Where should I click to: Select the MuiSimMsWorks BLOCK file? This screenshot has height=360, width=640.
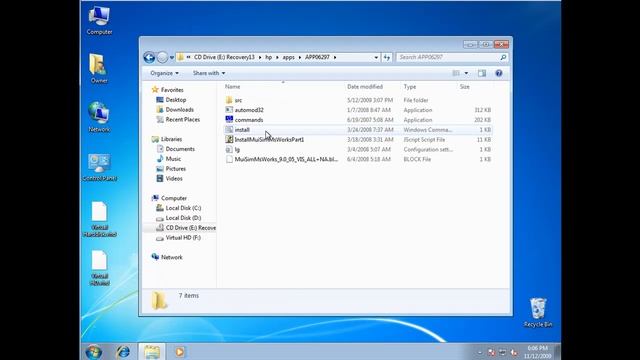pyautogui.click(x=286, y=159)
